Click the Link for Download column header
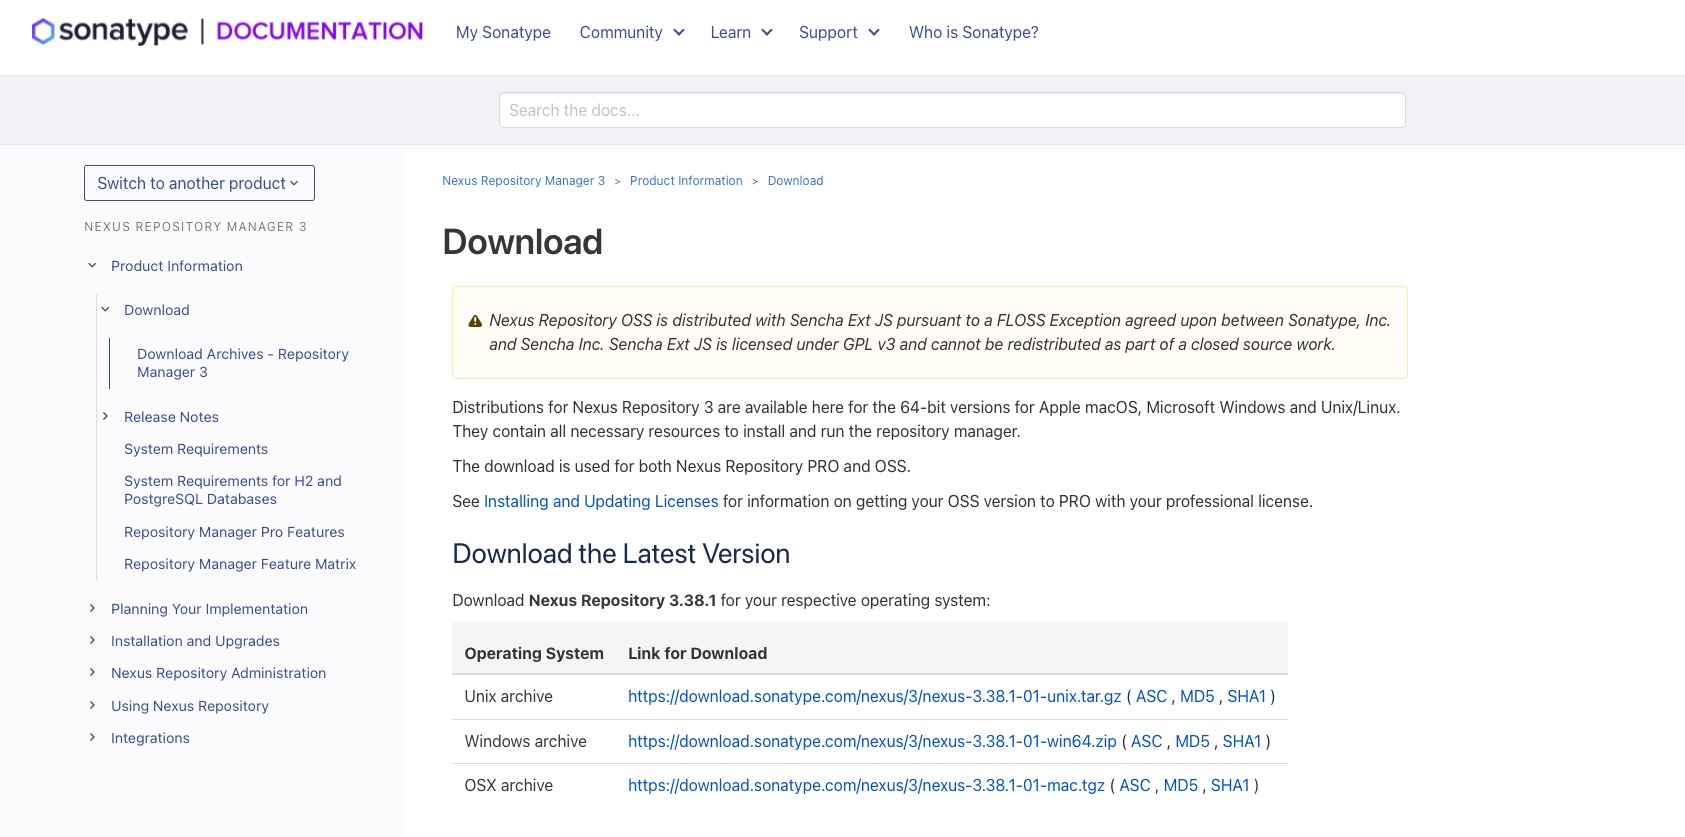Image resolution: width=1685 pixels, height=837 pixels. (697, 653)
